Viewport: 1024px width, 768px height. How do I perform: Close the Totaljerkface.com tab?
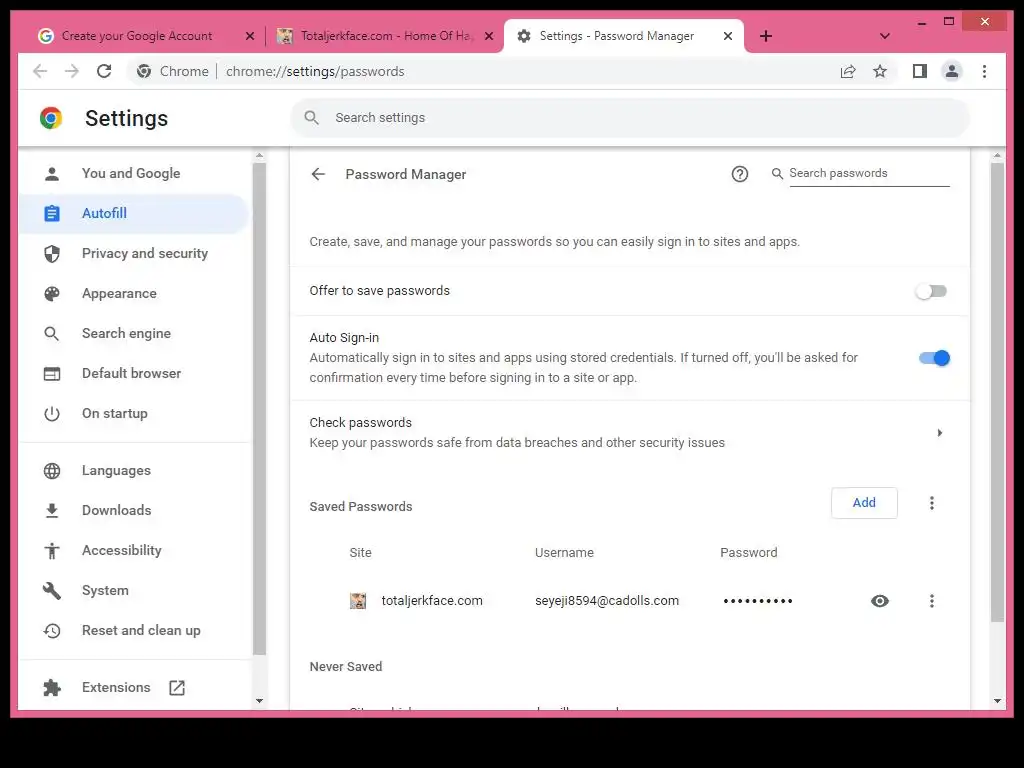488,36
